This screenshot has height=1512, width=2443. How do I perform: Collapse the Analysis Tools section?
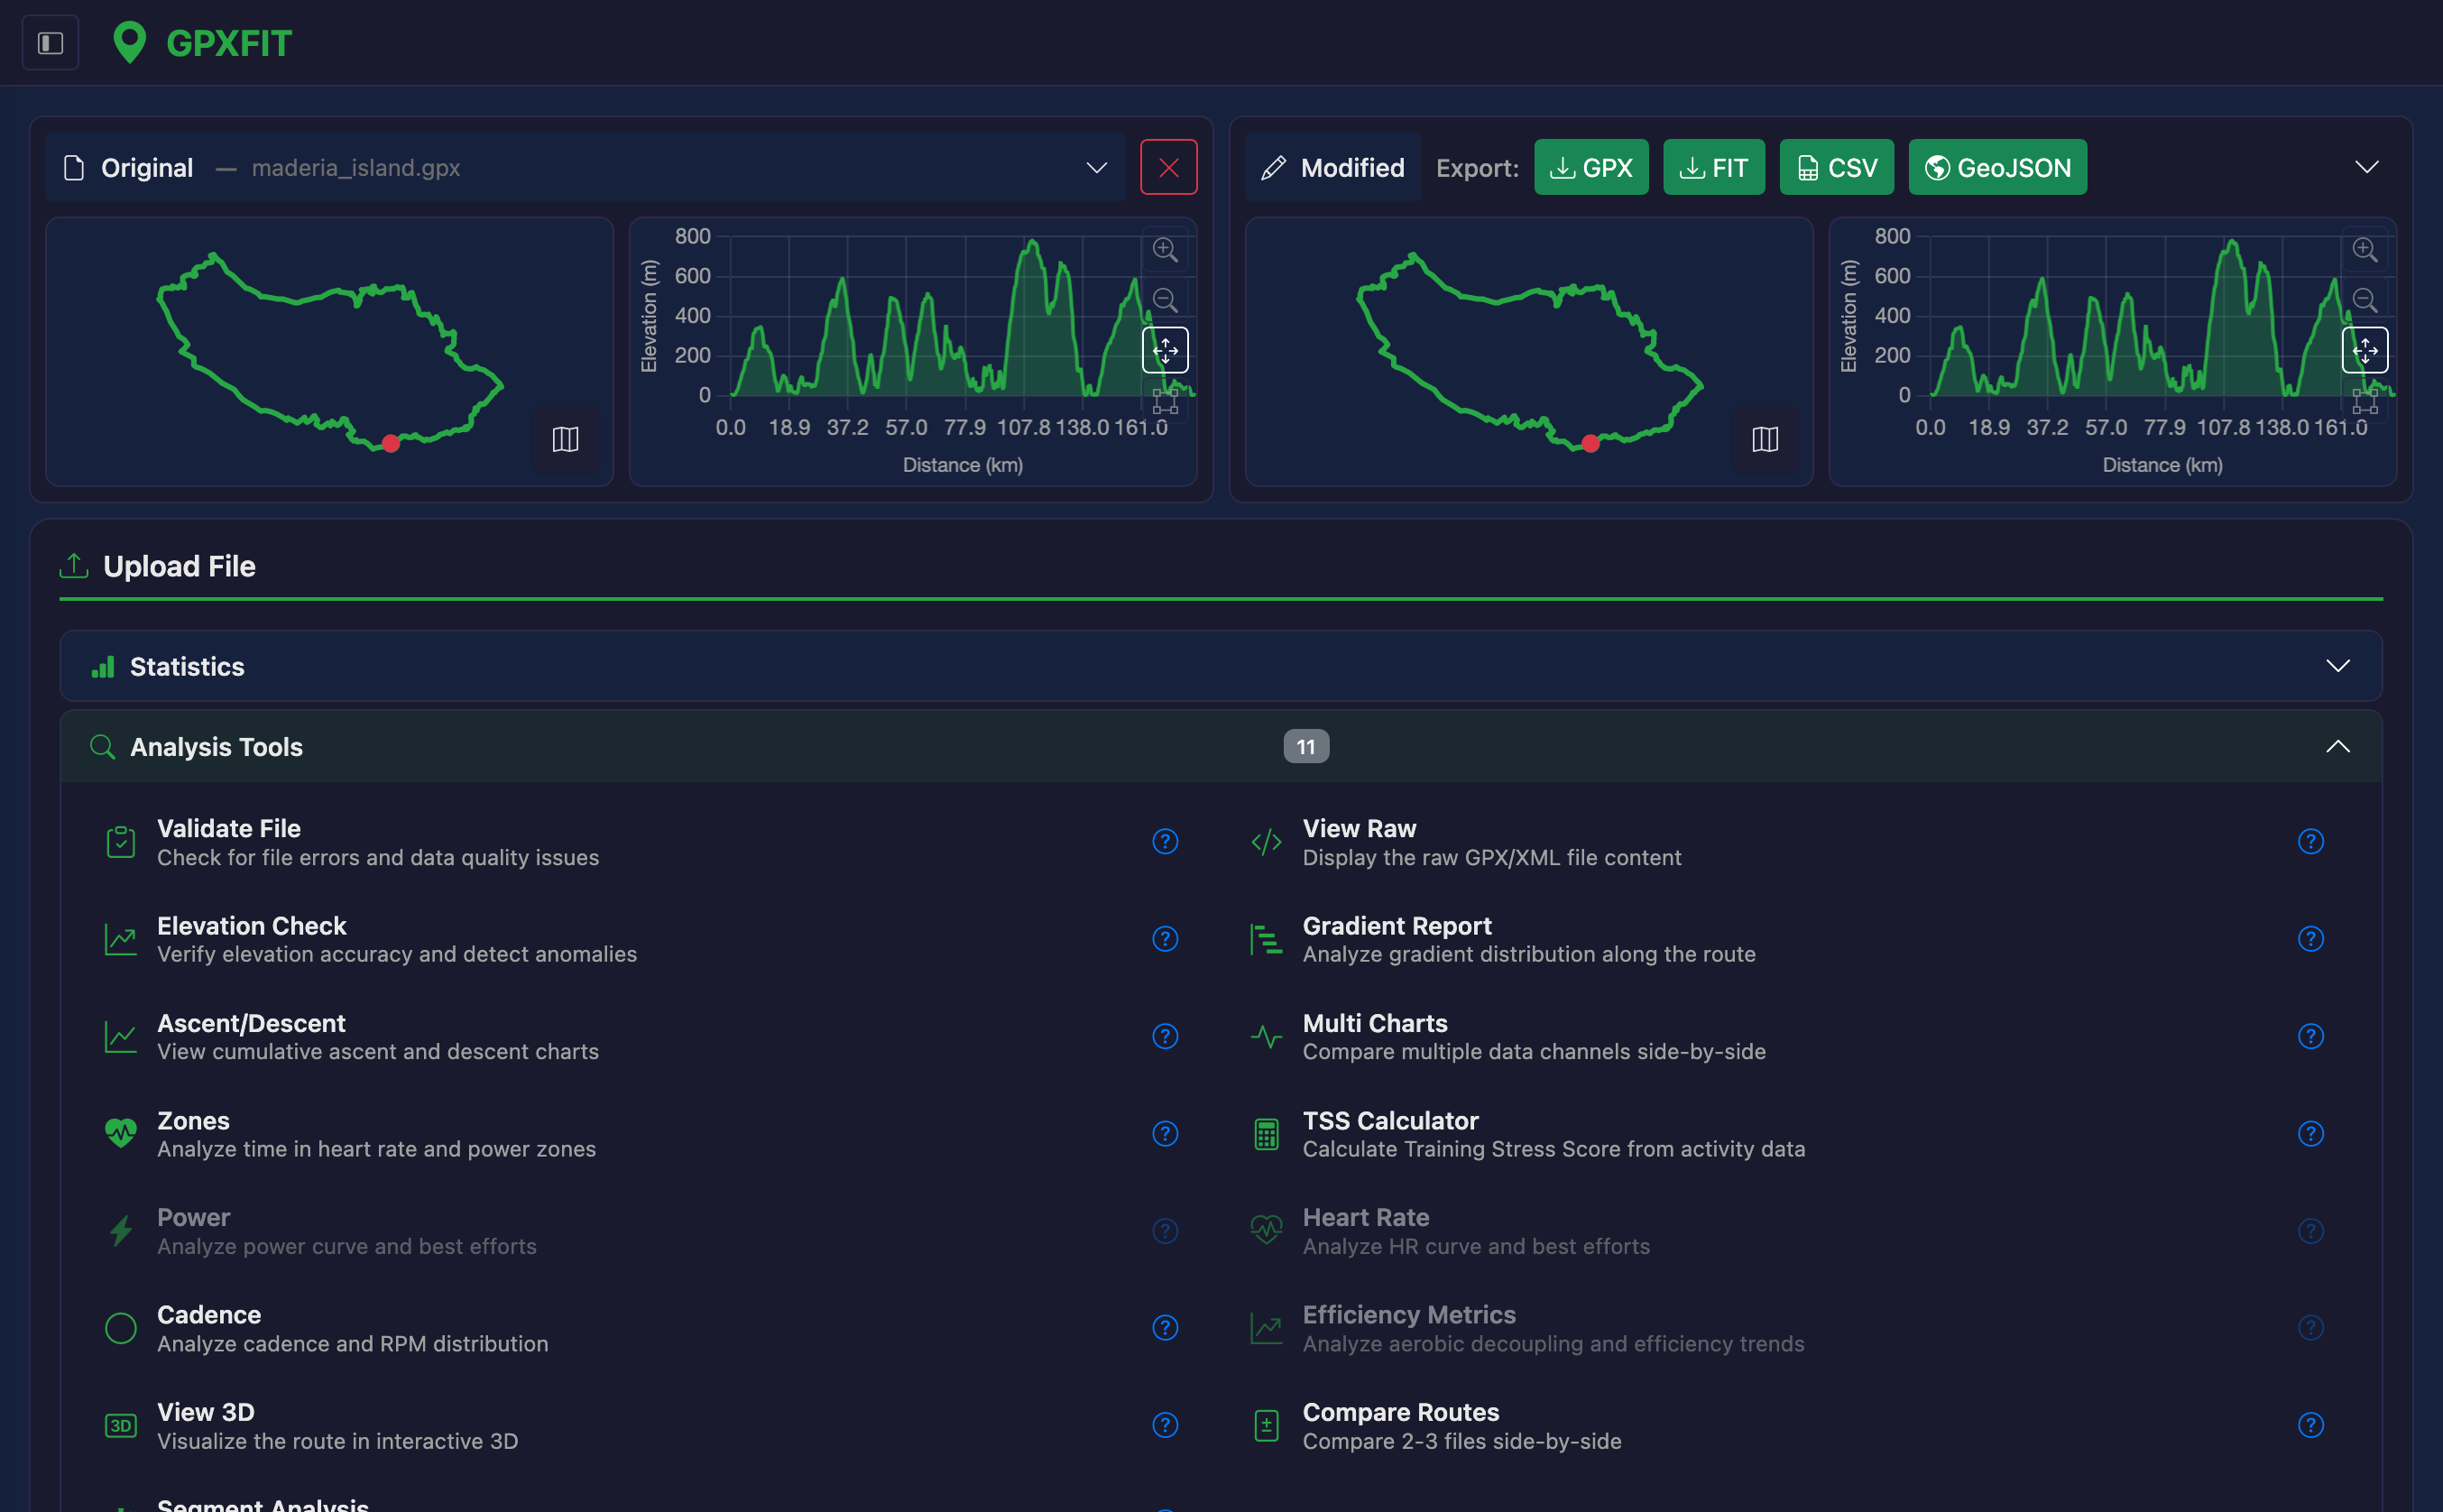[2338, 746]
